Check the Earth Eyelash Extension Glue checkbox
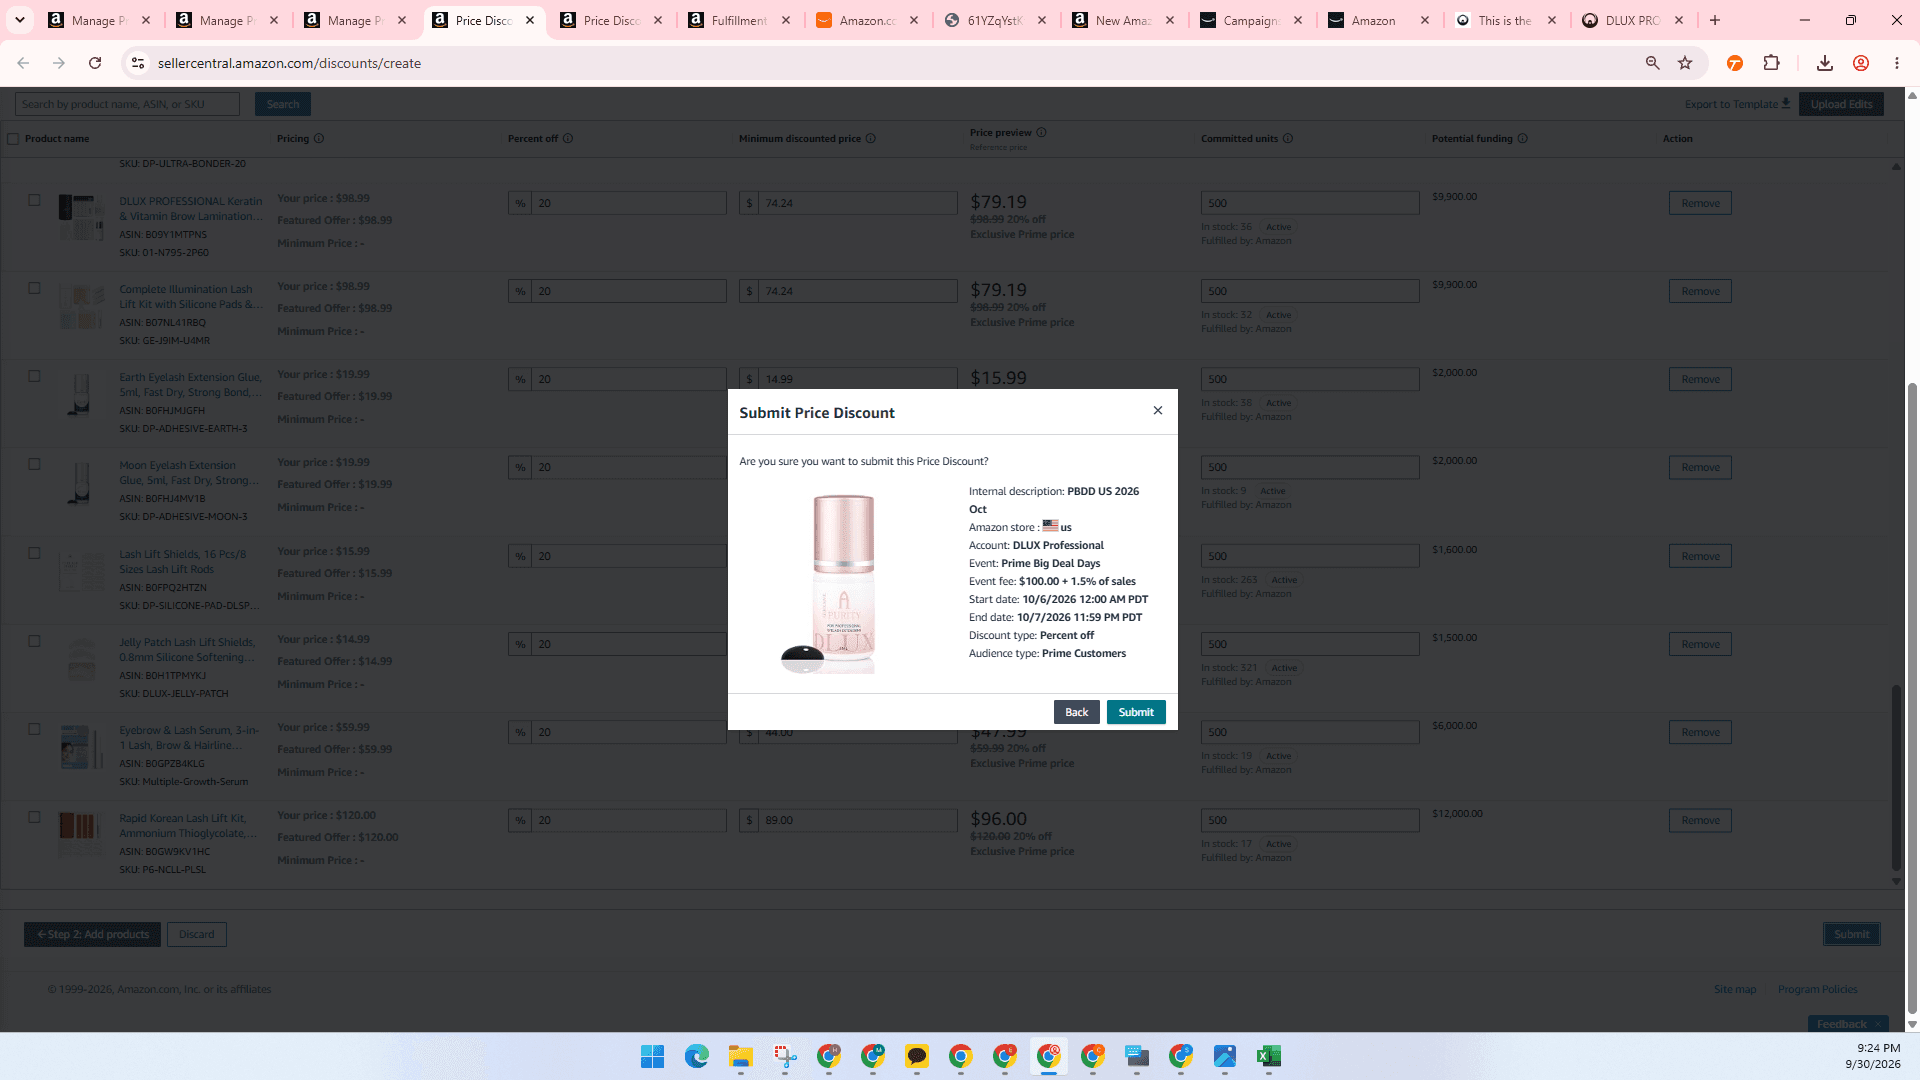 (x=34, y=376)
